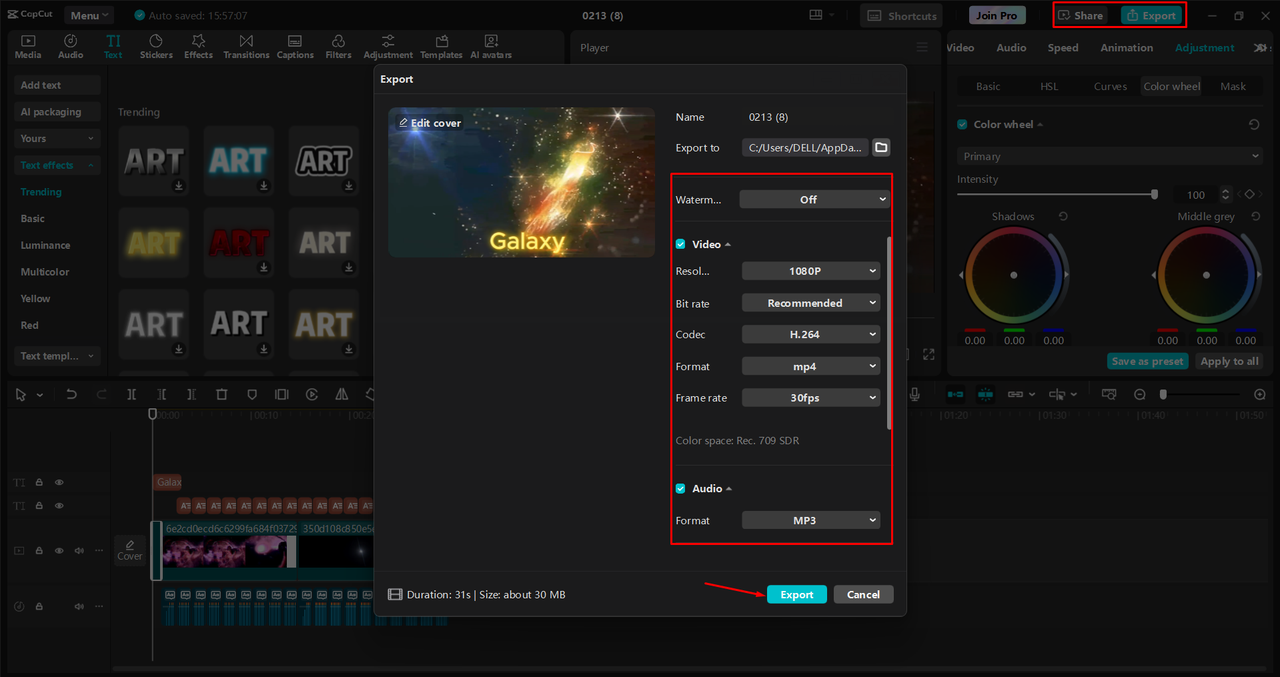Open the AI avatars panel
Screen dimensions: 1280x677
coord(491,47)
